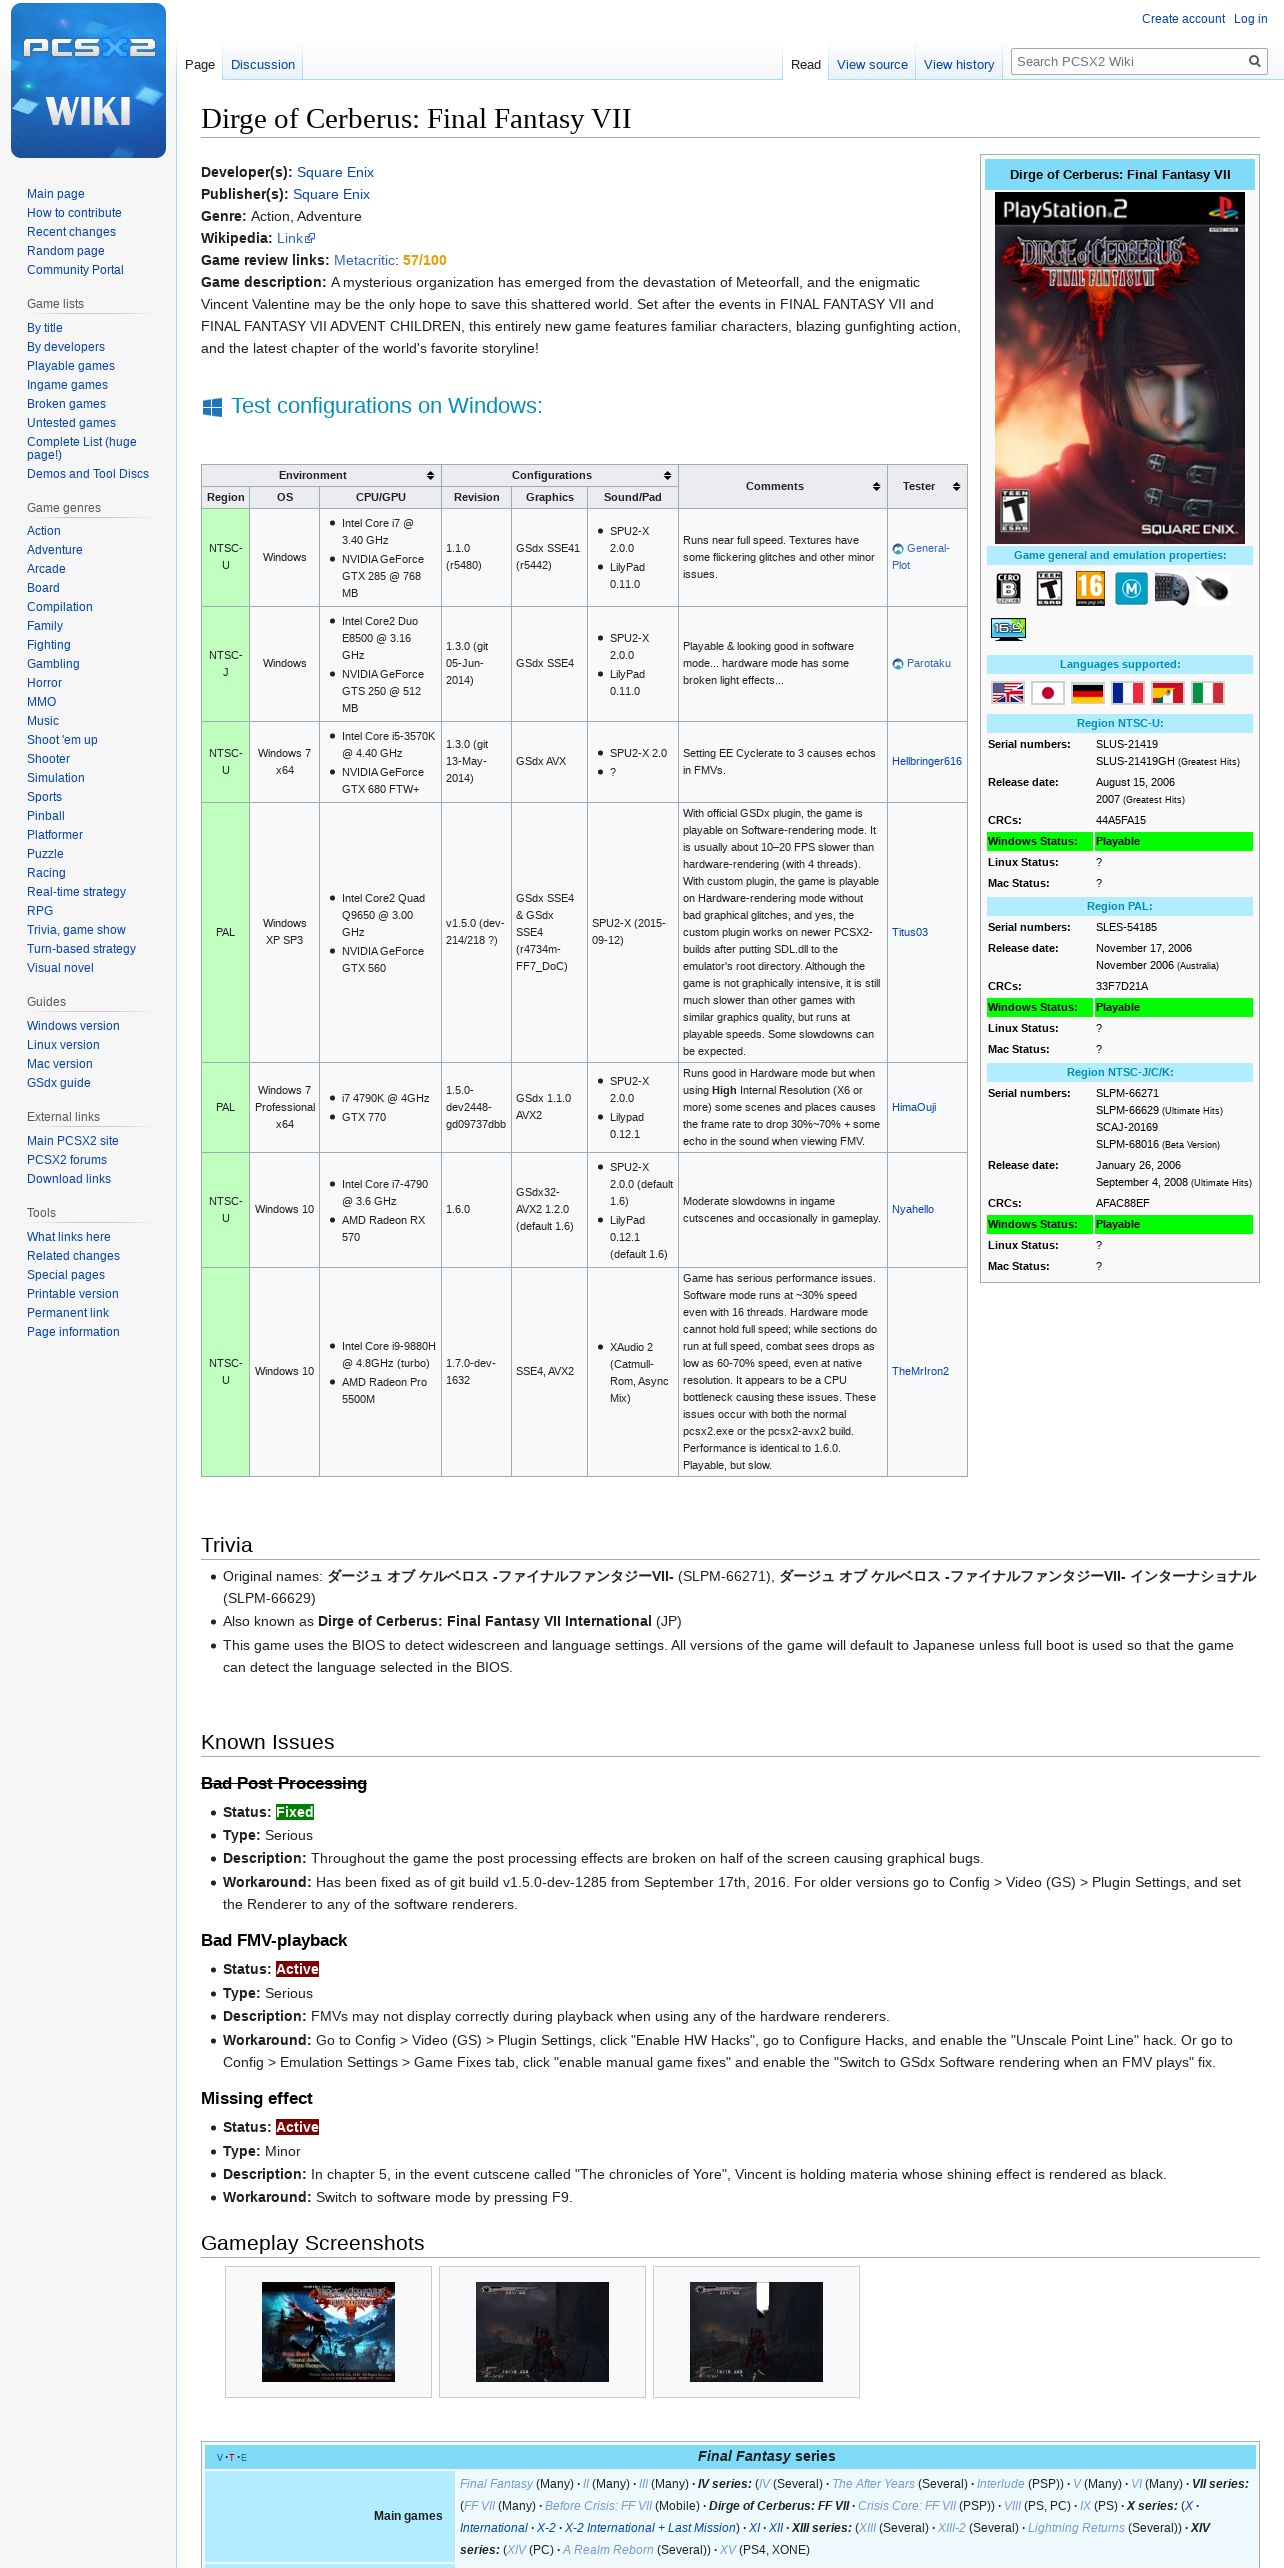Click the Japanese flag icon
The width and height of the screenshot is (1284, 2568).
(x=1048, y=692)
